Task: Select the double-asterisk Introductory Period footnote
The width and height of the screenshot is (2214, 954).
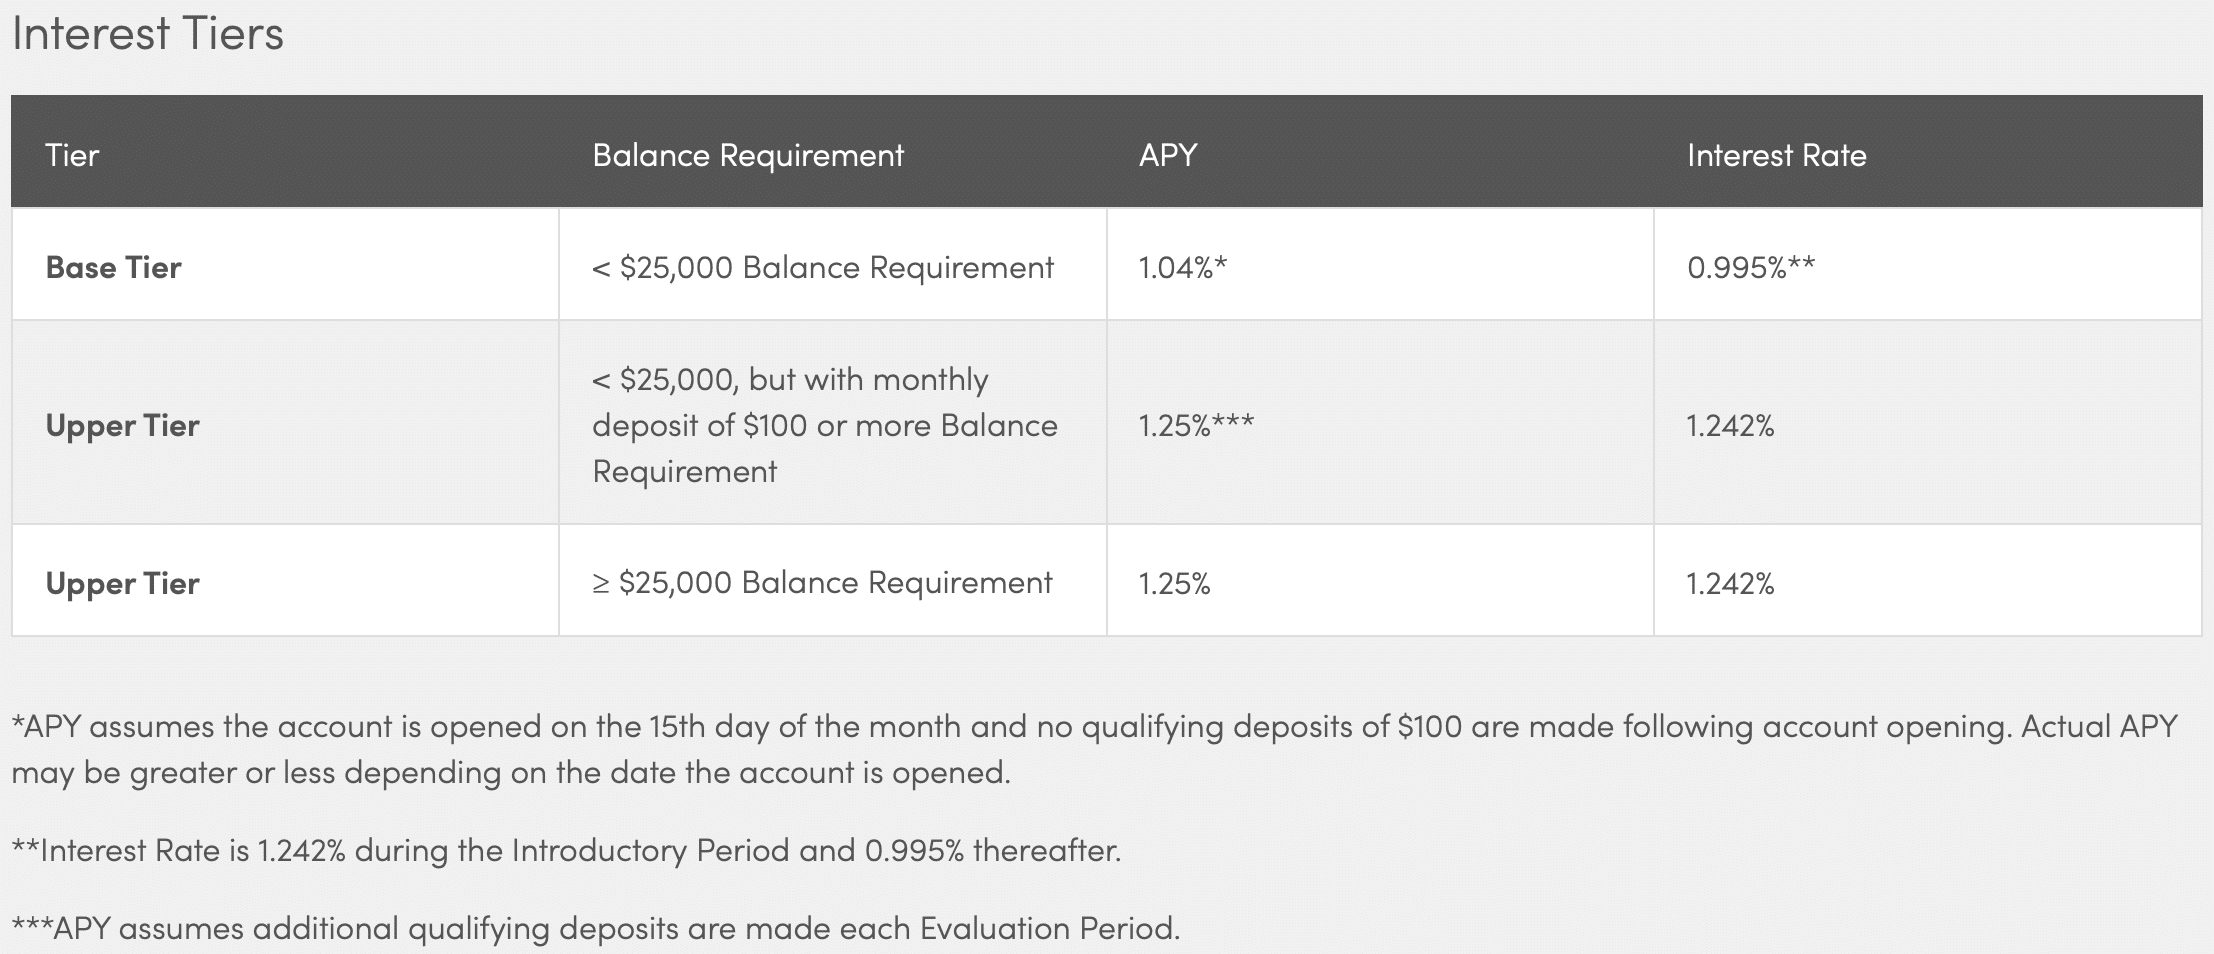Action: click(567, 850)
